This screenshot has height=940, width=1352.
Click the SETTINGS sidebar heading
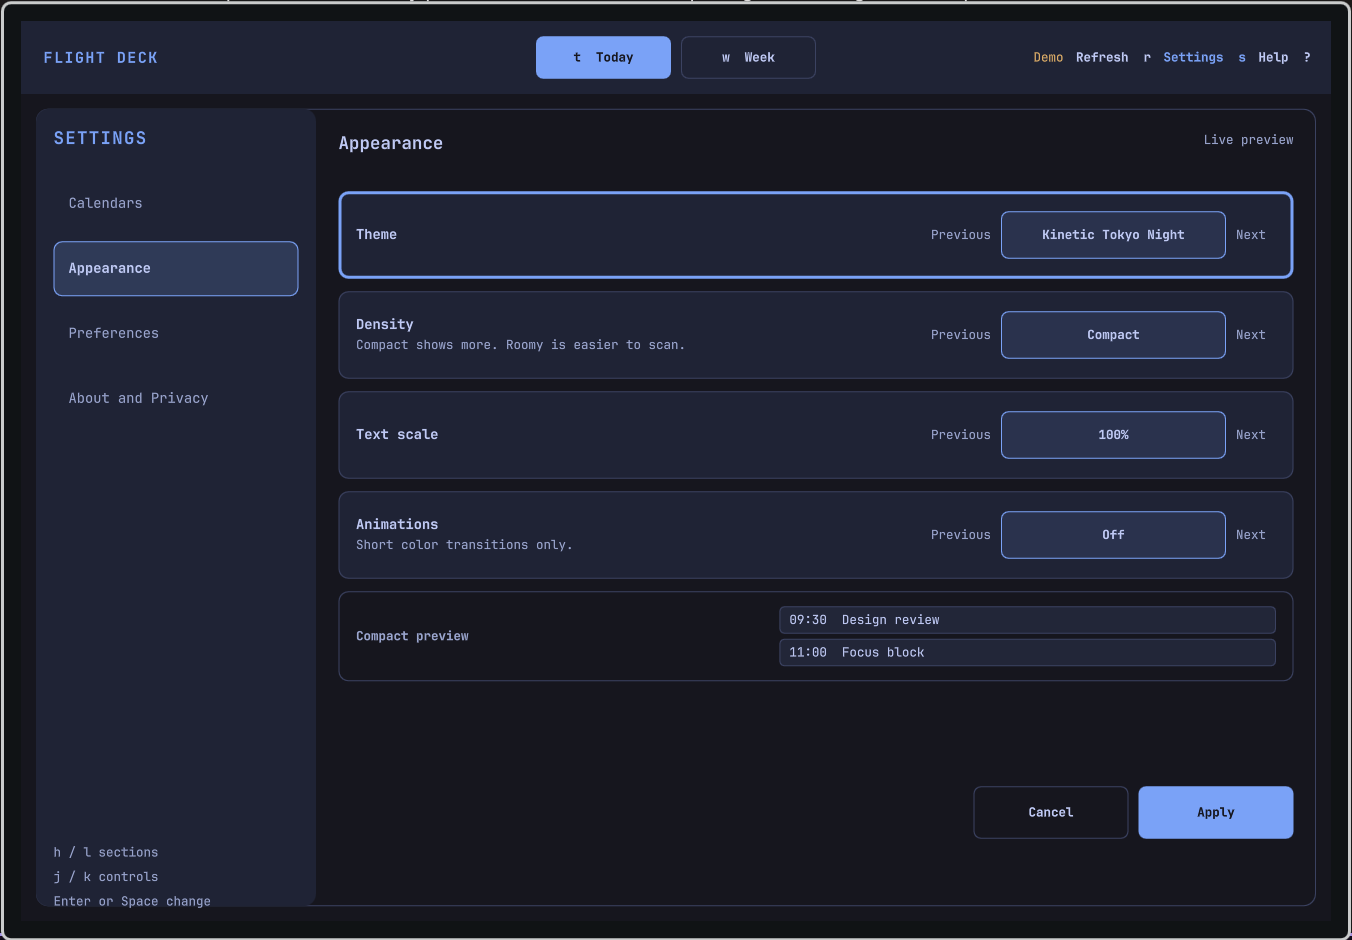[100, 138]
